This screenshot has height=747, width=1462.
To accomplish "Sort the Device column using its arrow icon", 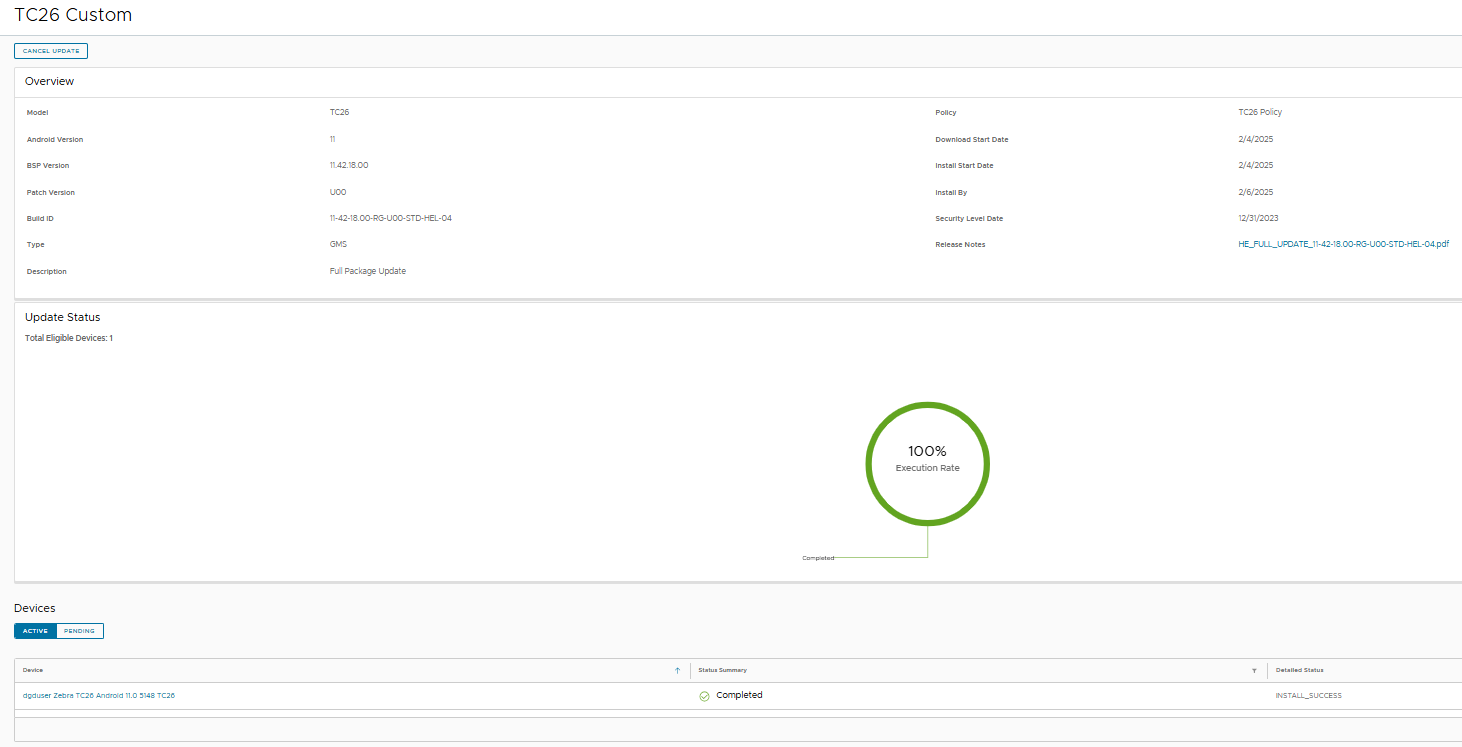I will point(677,670).
